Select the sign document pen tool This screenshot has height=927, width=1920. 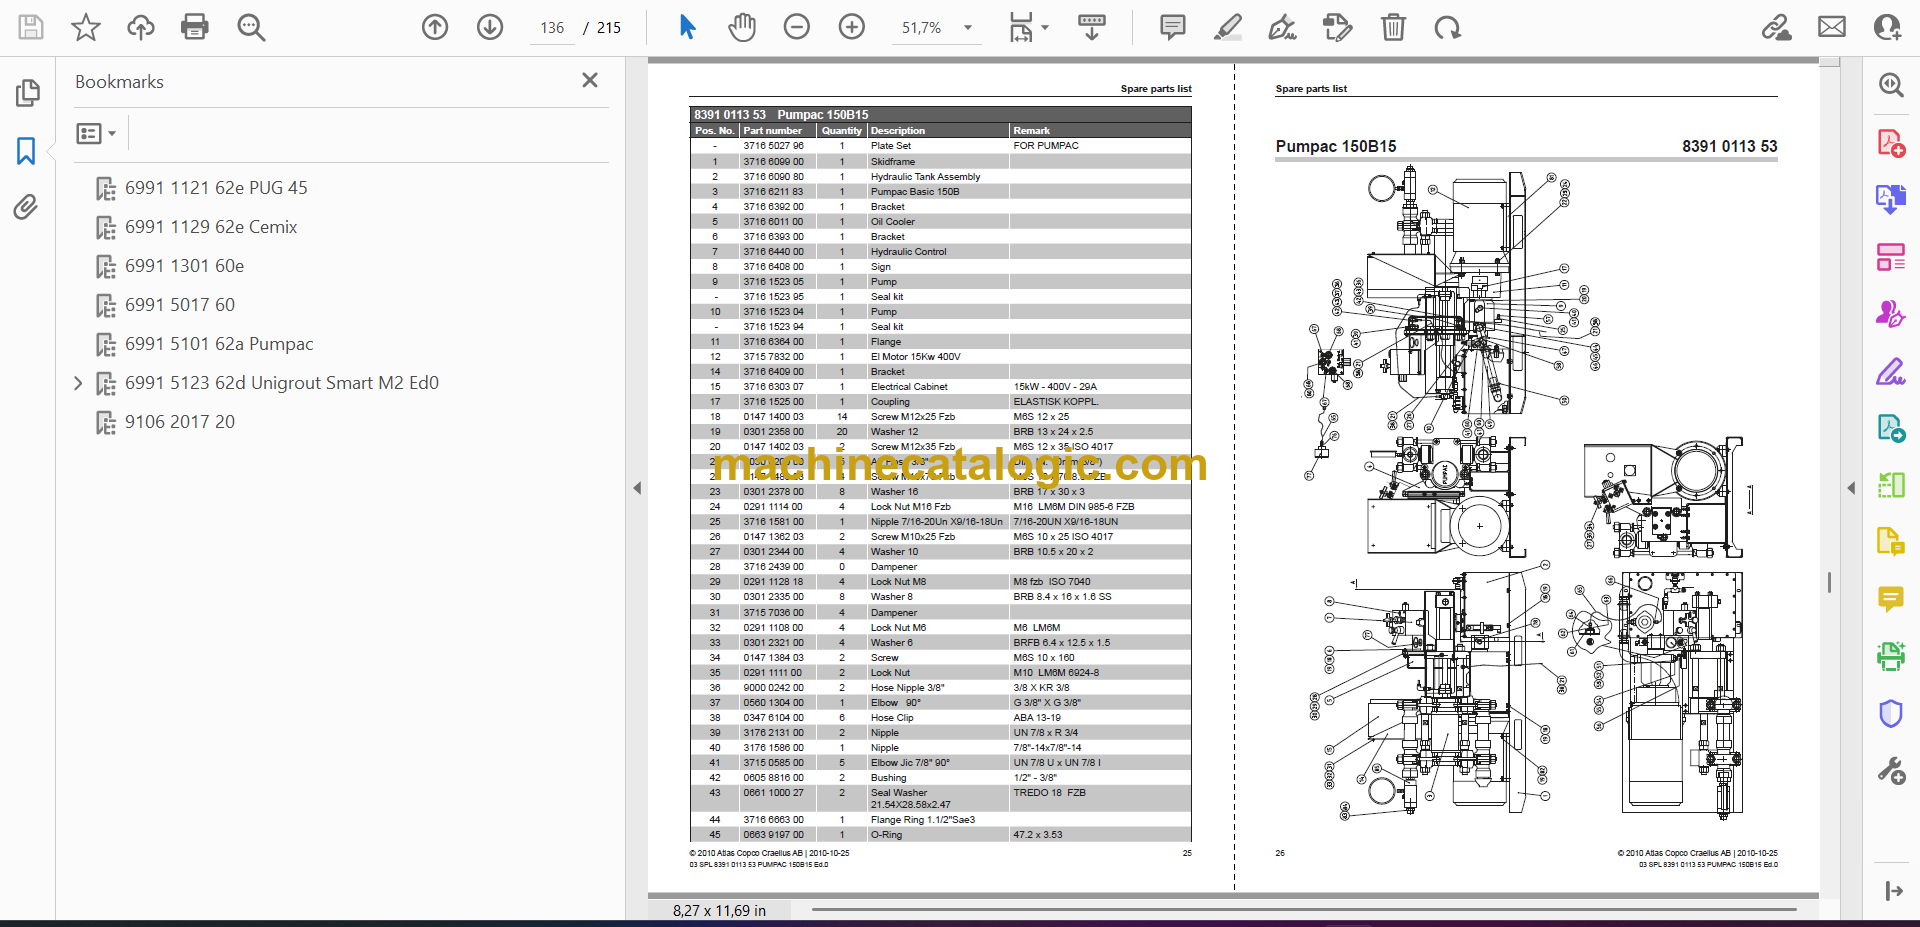[x=1282, y=27]
